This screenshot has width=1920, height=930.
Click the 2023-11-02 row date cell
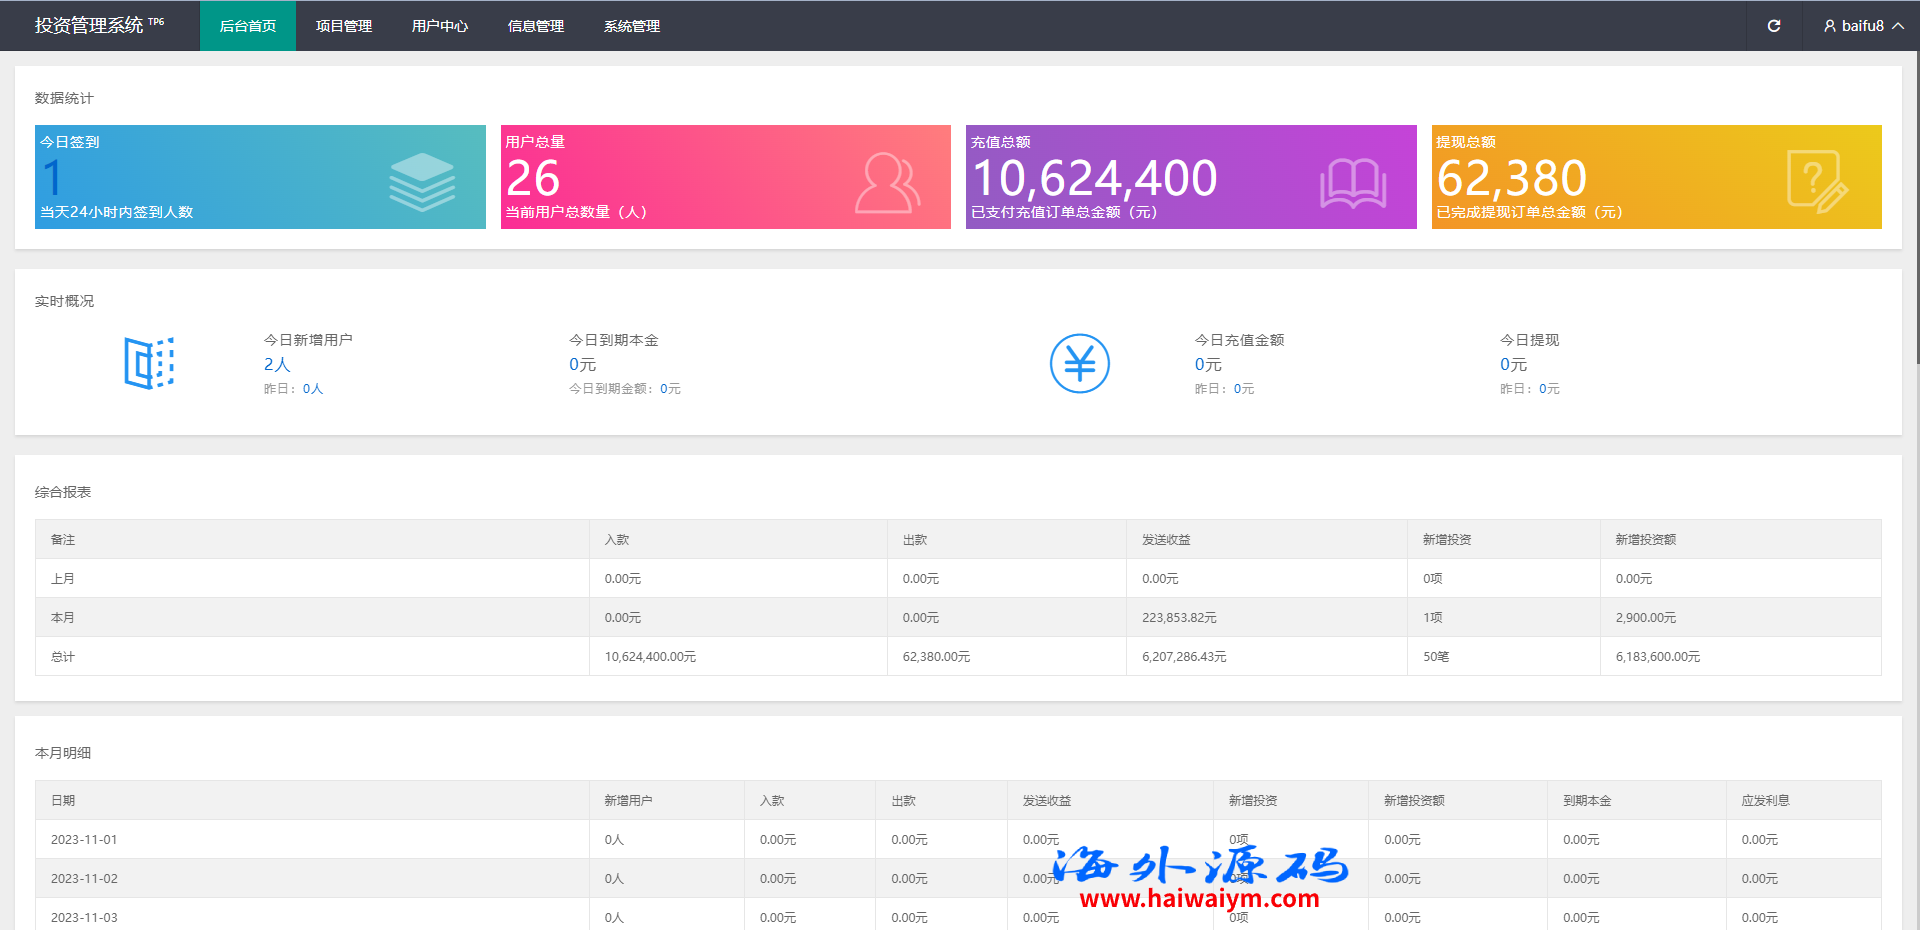point(84,879)
